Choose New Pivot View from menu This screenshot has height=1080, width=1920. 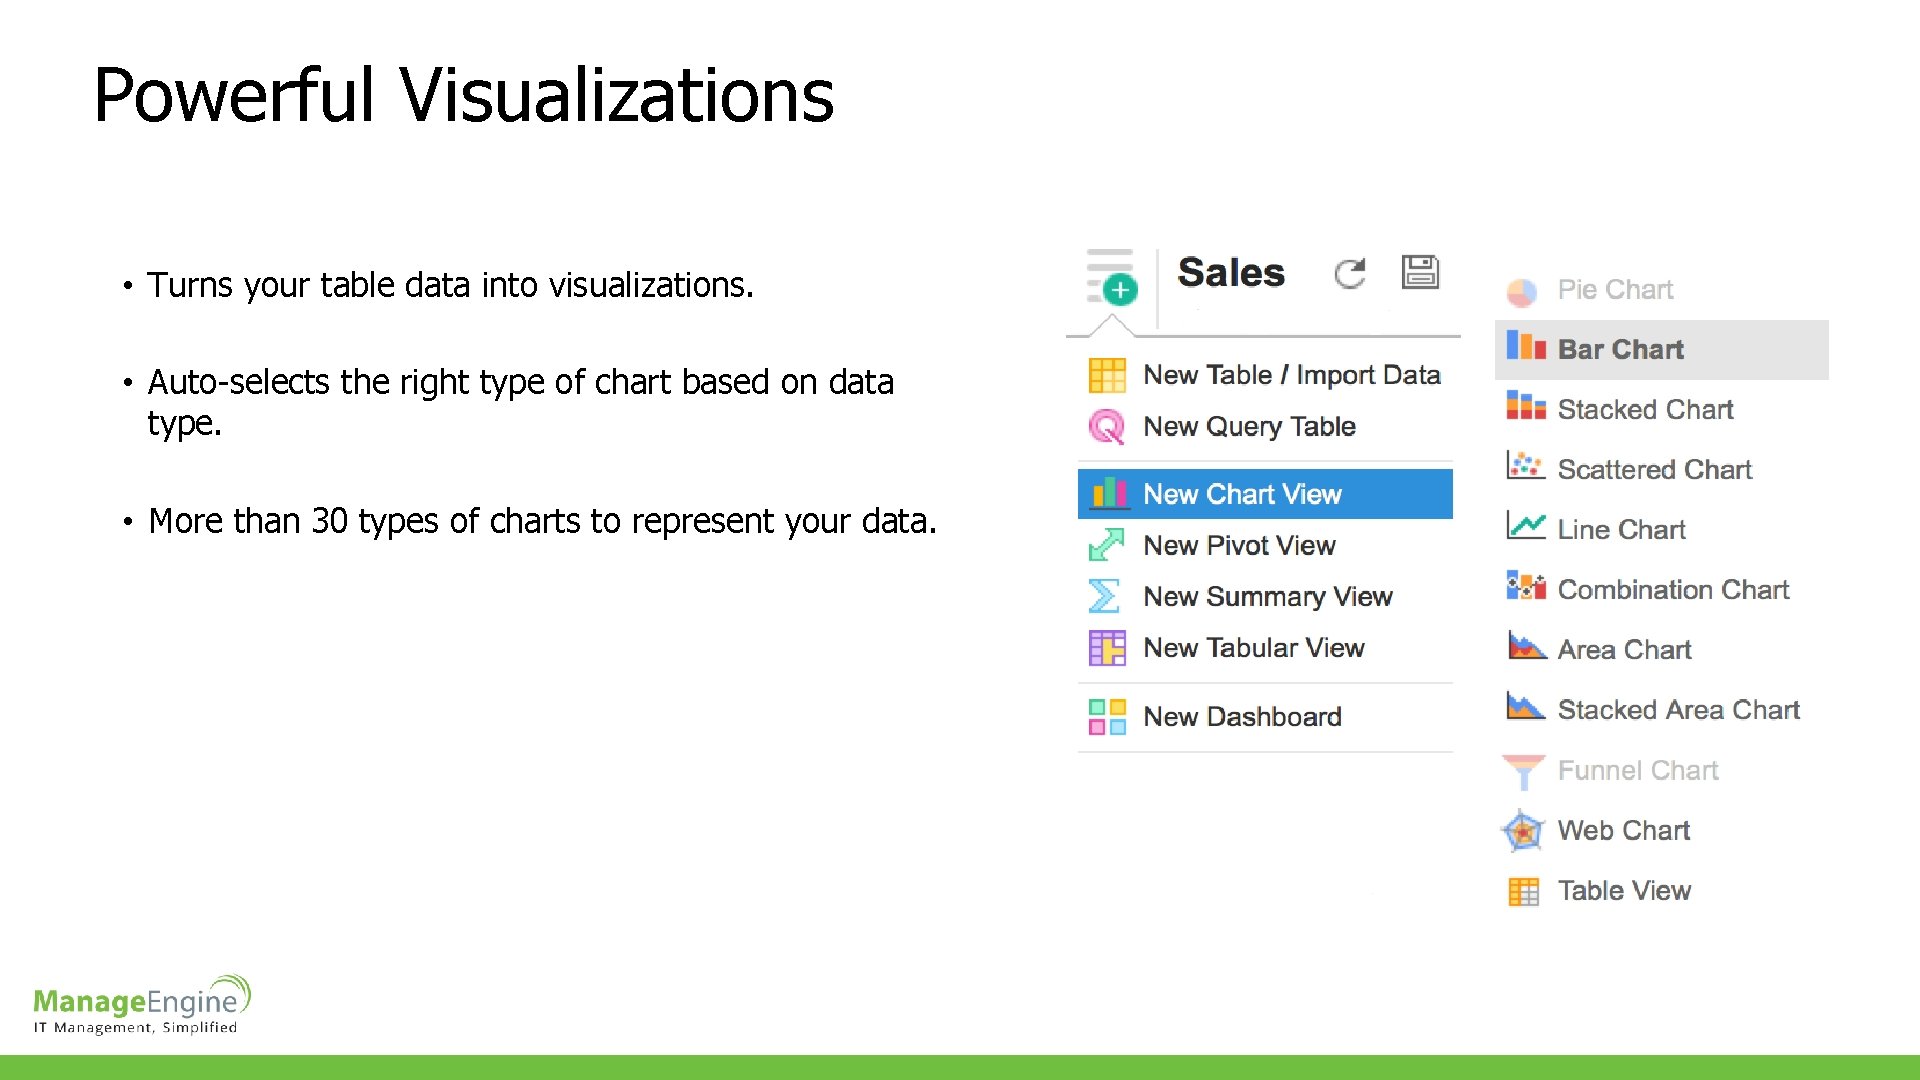(x=1238, y=546)
